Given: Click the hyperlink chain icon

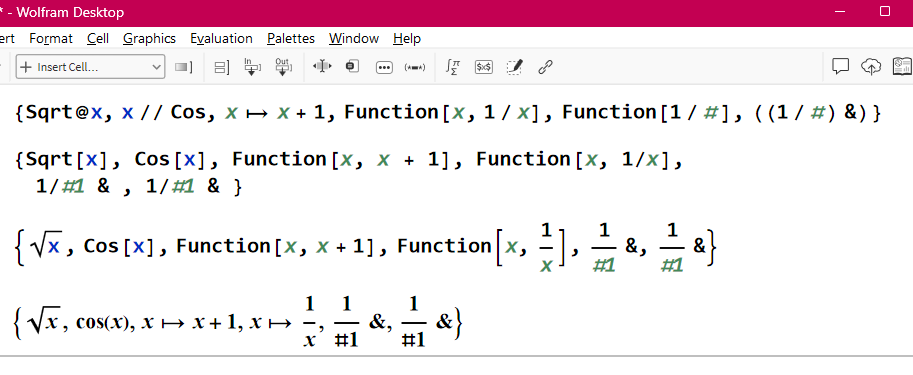Looking at the screenshot, I should [x=545, y=67].
